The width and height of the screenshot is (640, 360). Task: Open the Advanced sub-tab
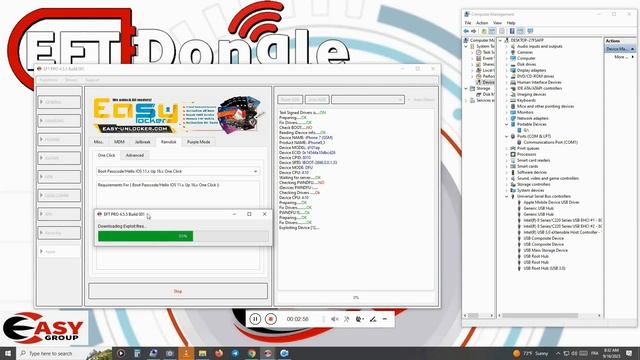pos(135,156)
